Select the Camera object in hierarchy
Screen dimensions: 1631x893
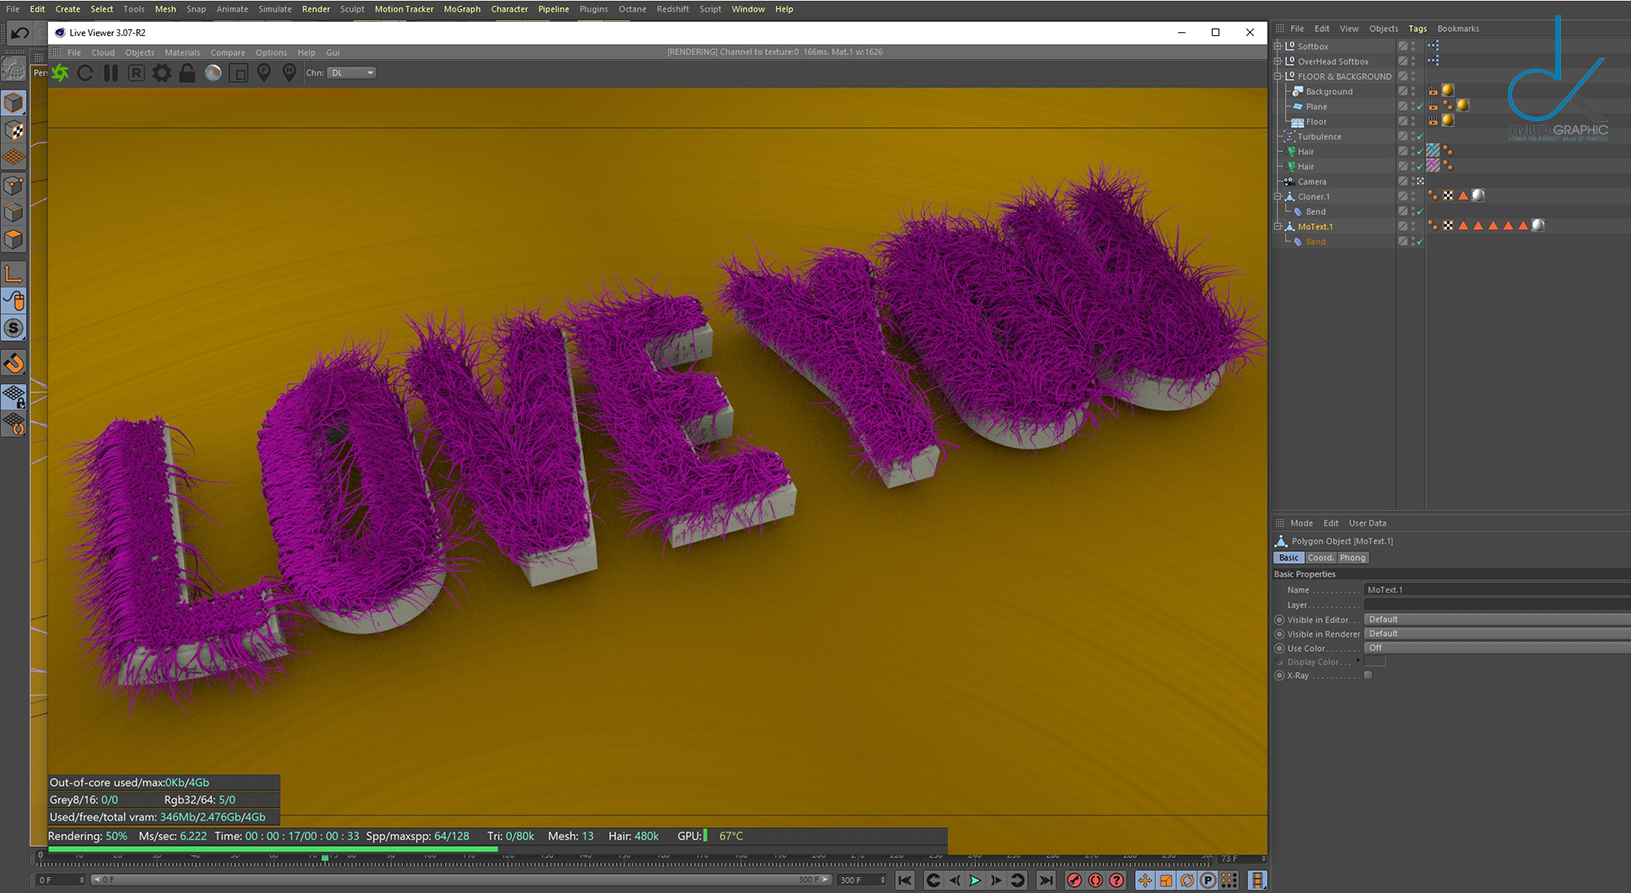point(1311,182)
